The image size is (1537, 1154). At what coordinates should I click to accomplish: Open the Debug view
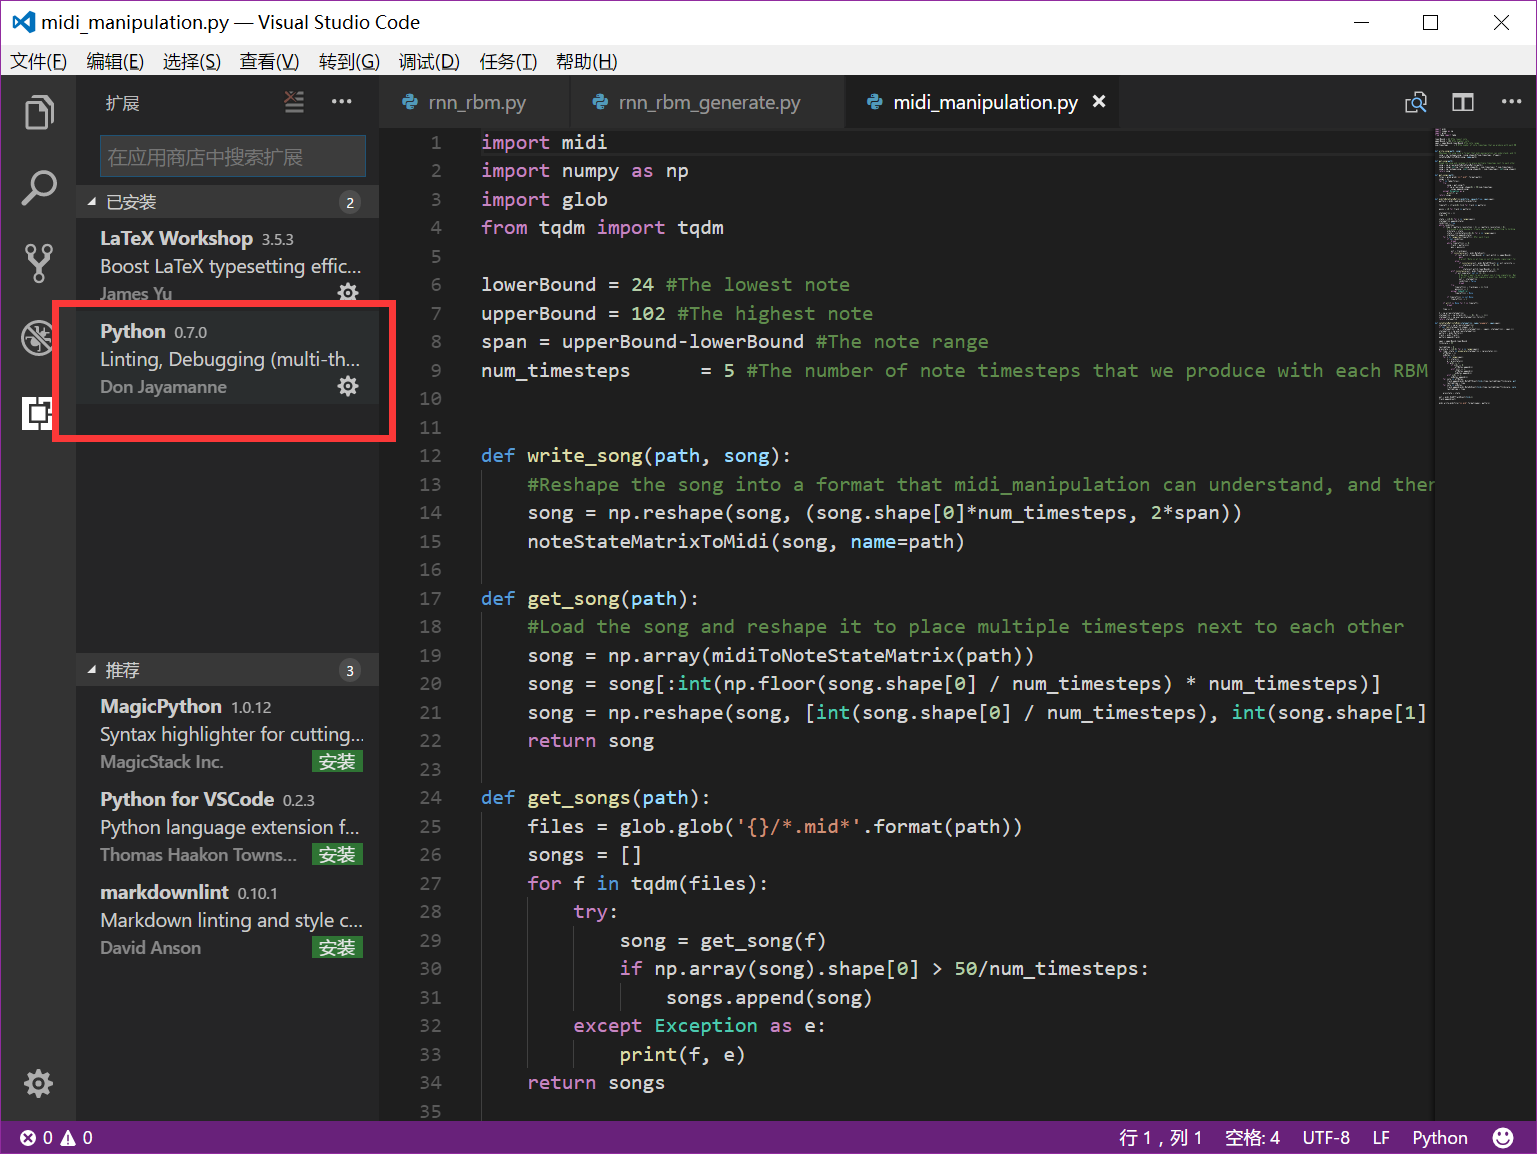click(39, 337)
